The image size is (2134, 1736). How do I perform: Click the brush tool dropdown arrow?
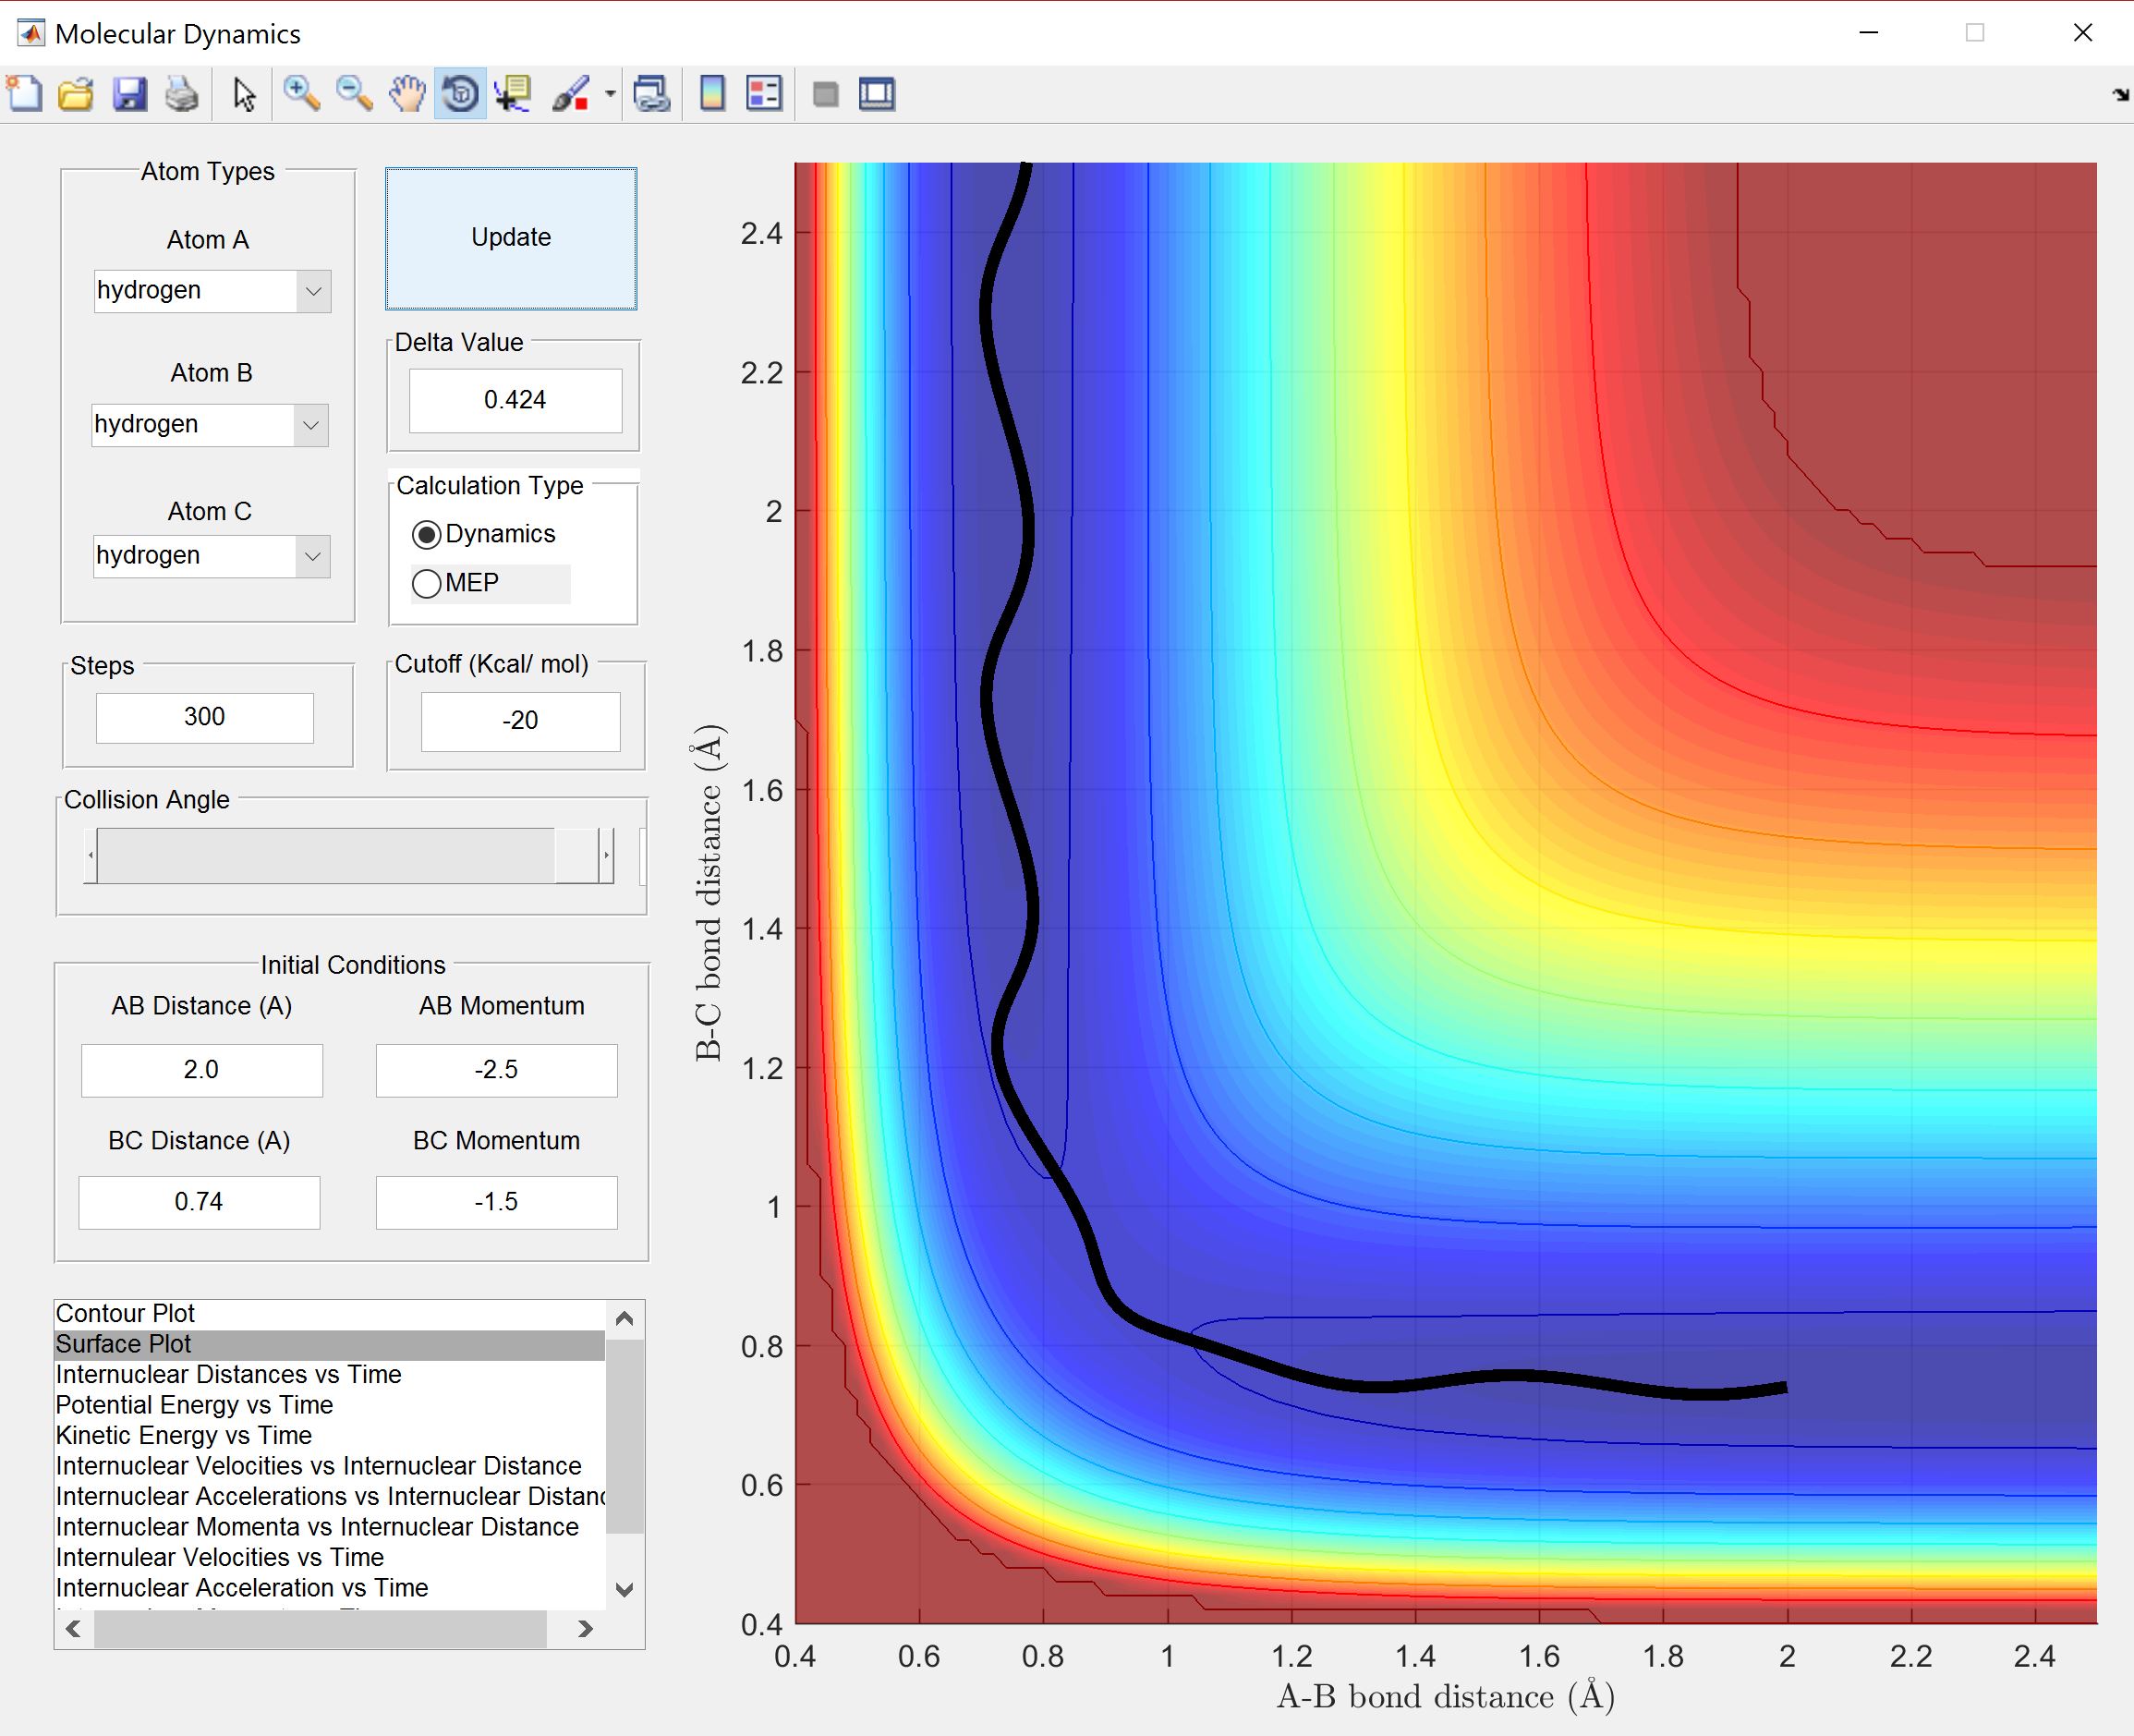(610, 94)
